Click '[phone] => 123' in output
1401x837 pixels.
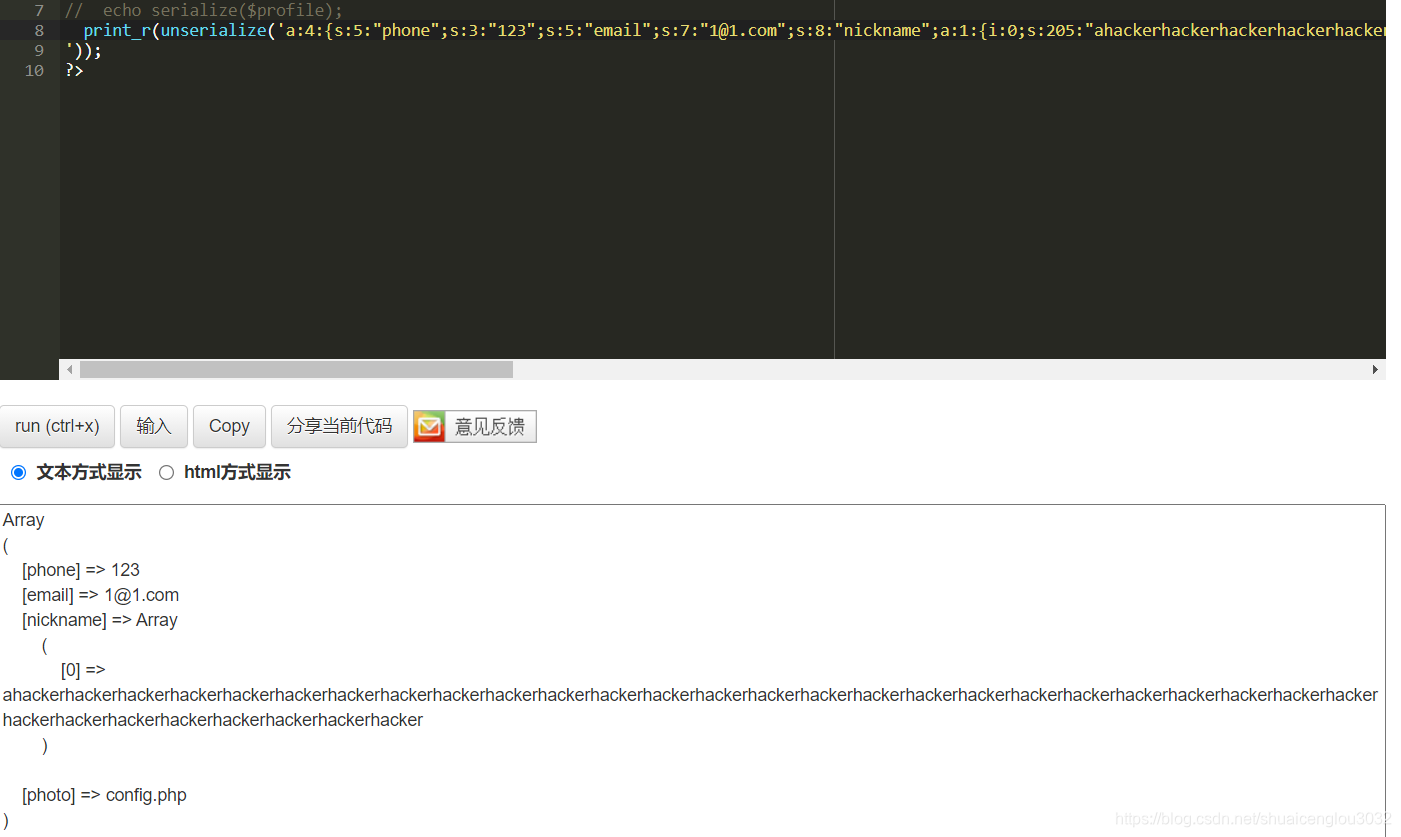click(x=81, y=570)
